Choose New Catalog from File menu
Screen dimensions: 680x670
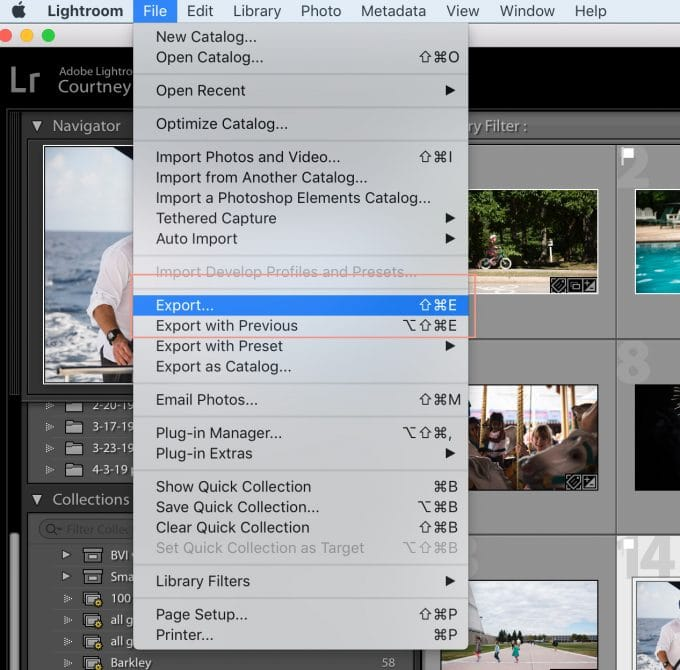pyautogui.click(x=301, y=37)
